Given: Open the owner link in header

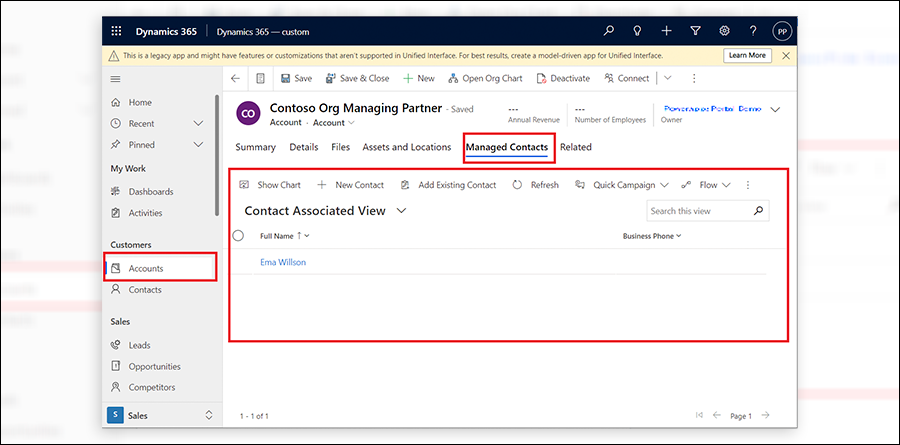Looking at the screenshot, I should 712,109.
